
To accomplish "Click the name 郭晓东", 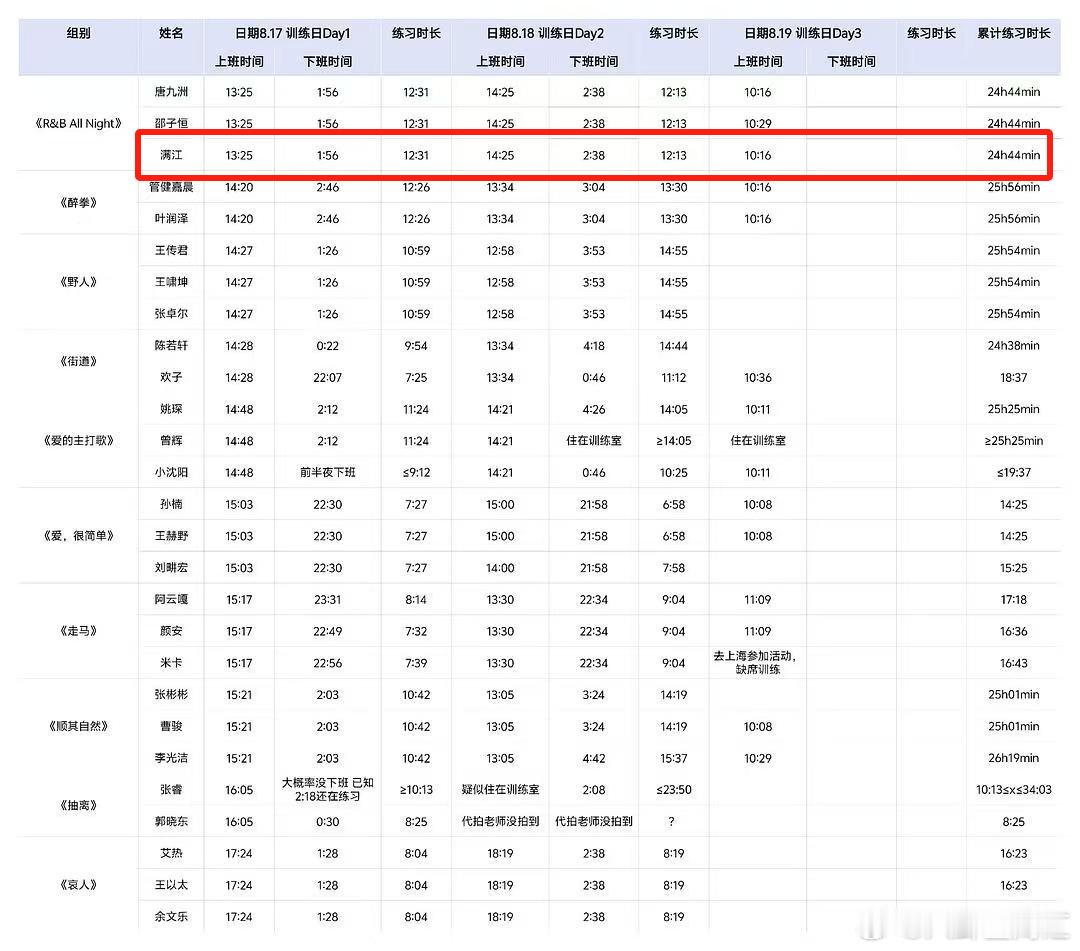I will (171, 821).
